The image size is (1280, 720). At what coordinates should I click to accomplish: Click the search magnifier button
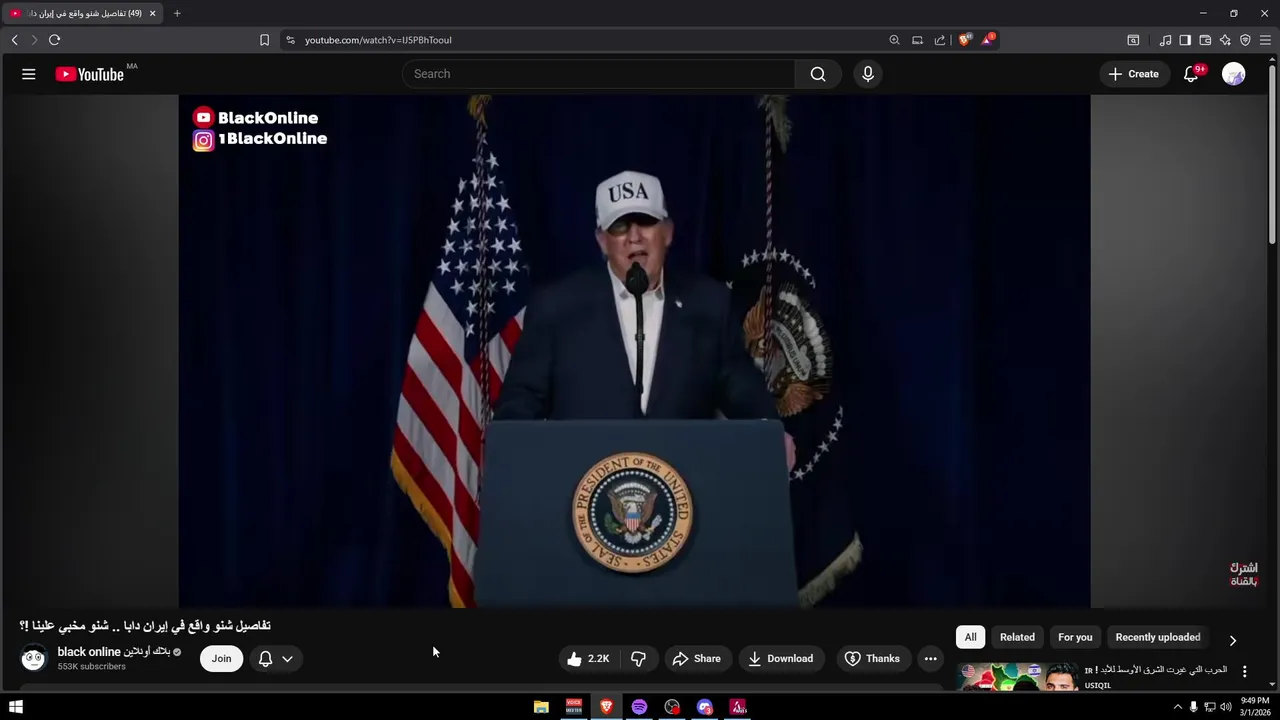click(818, 74)
